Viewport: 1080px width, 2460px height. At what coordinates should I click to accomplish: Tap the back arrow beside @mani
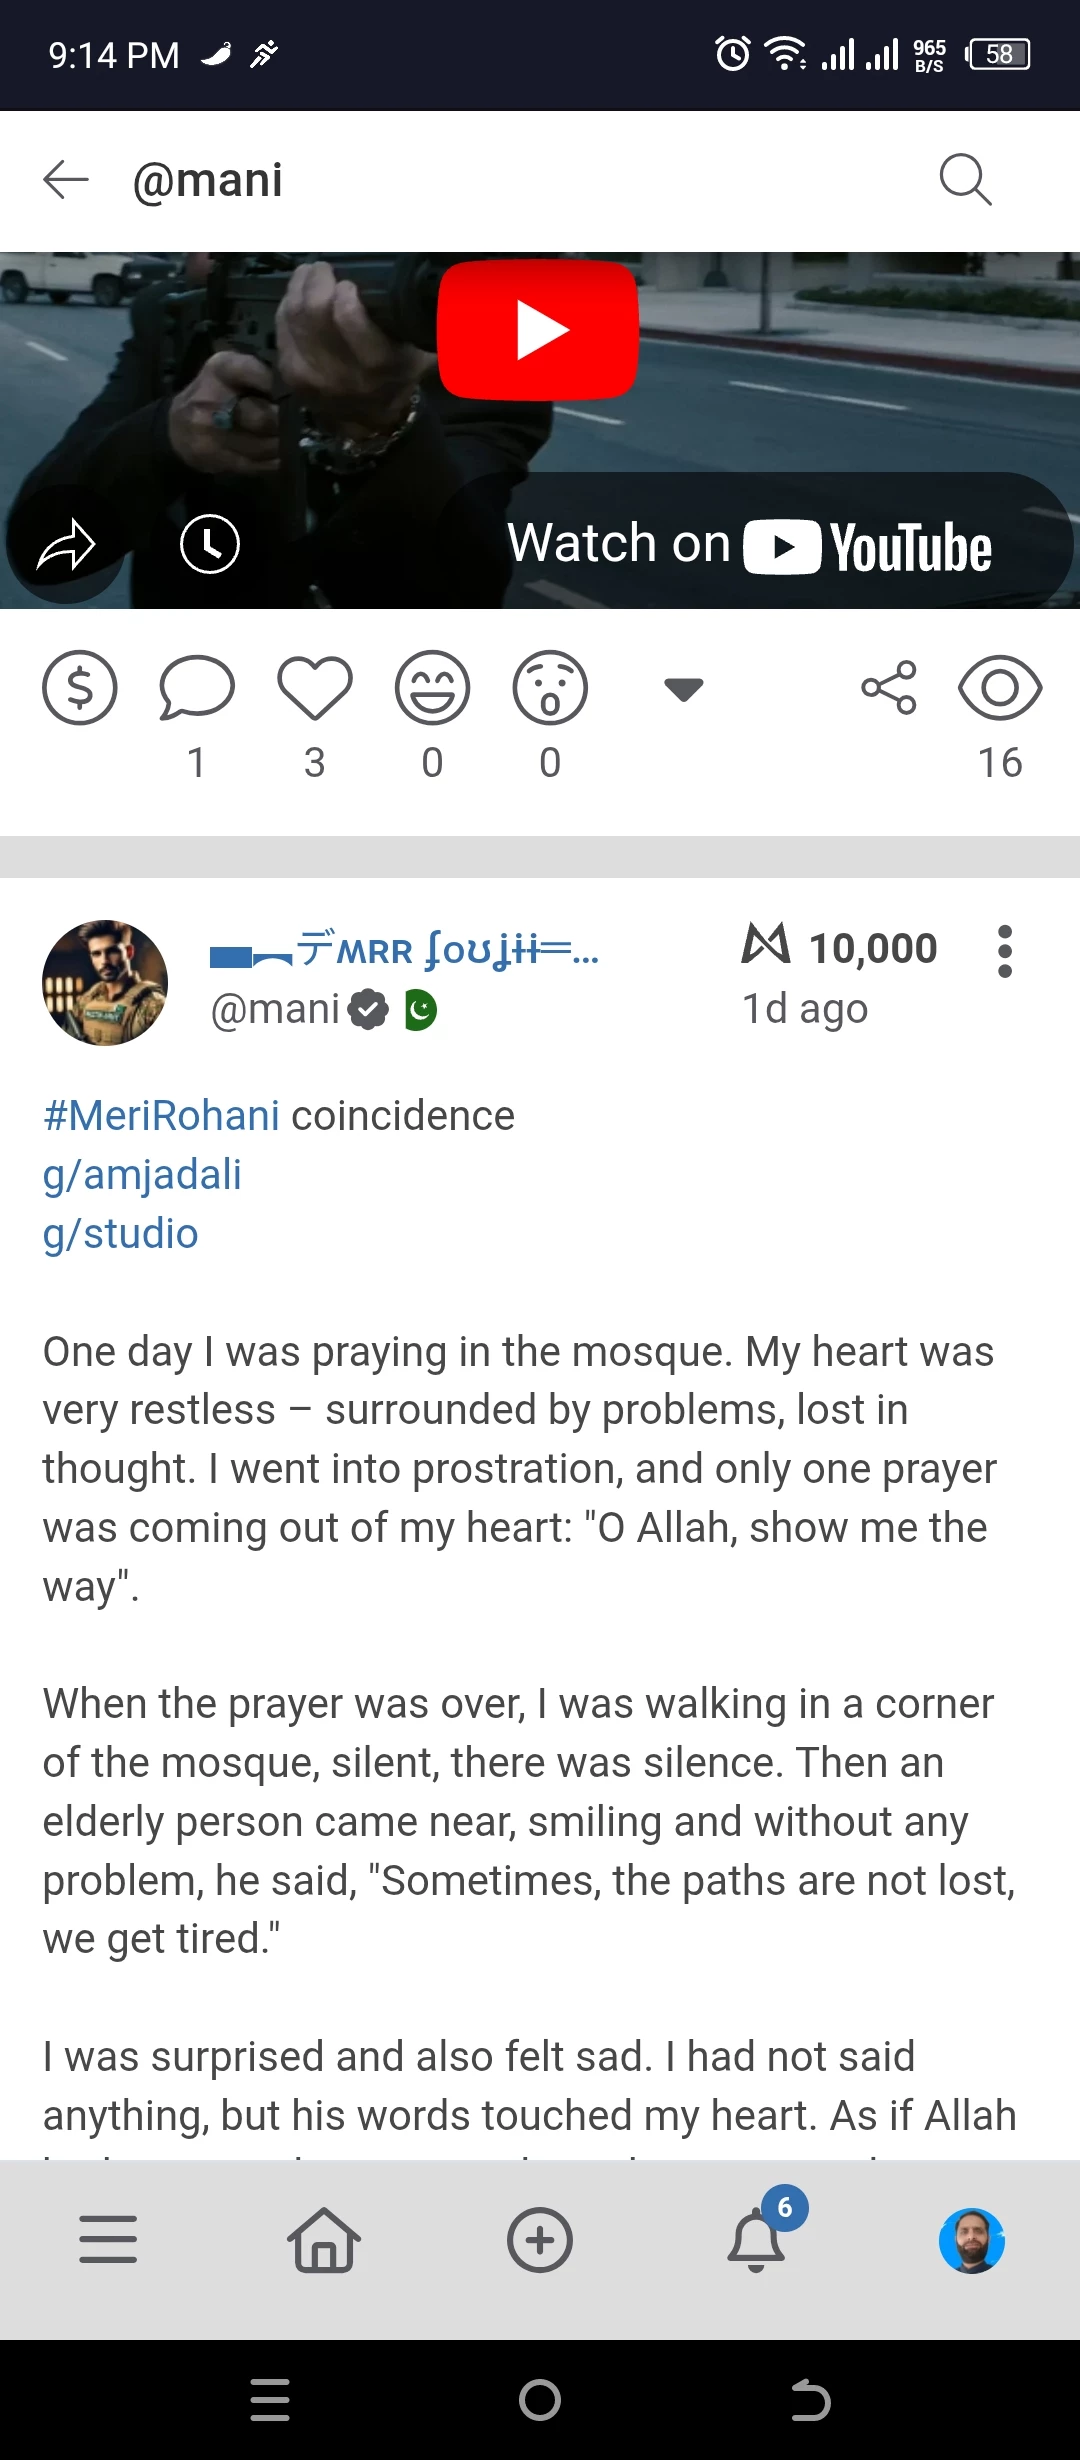[x=66, y=180]
